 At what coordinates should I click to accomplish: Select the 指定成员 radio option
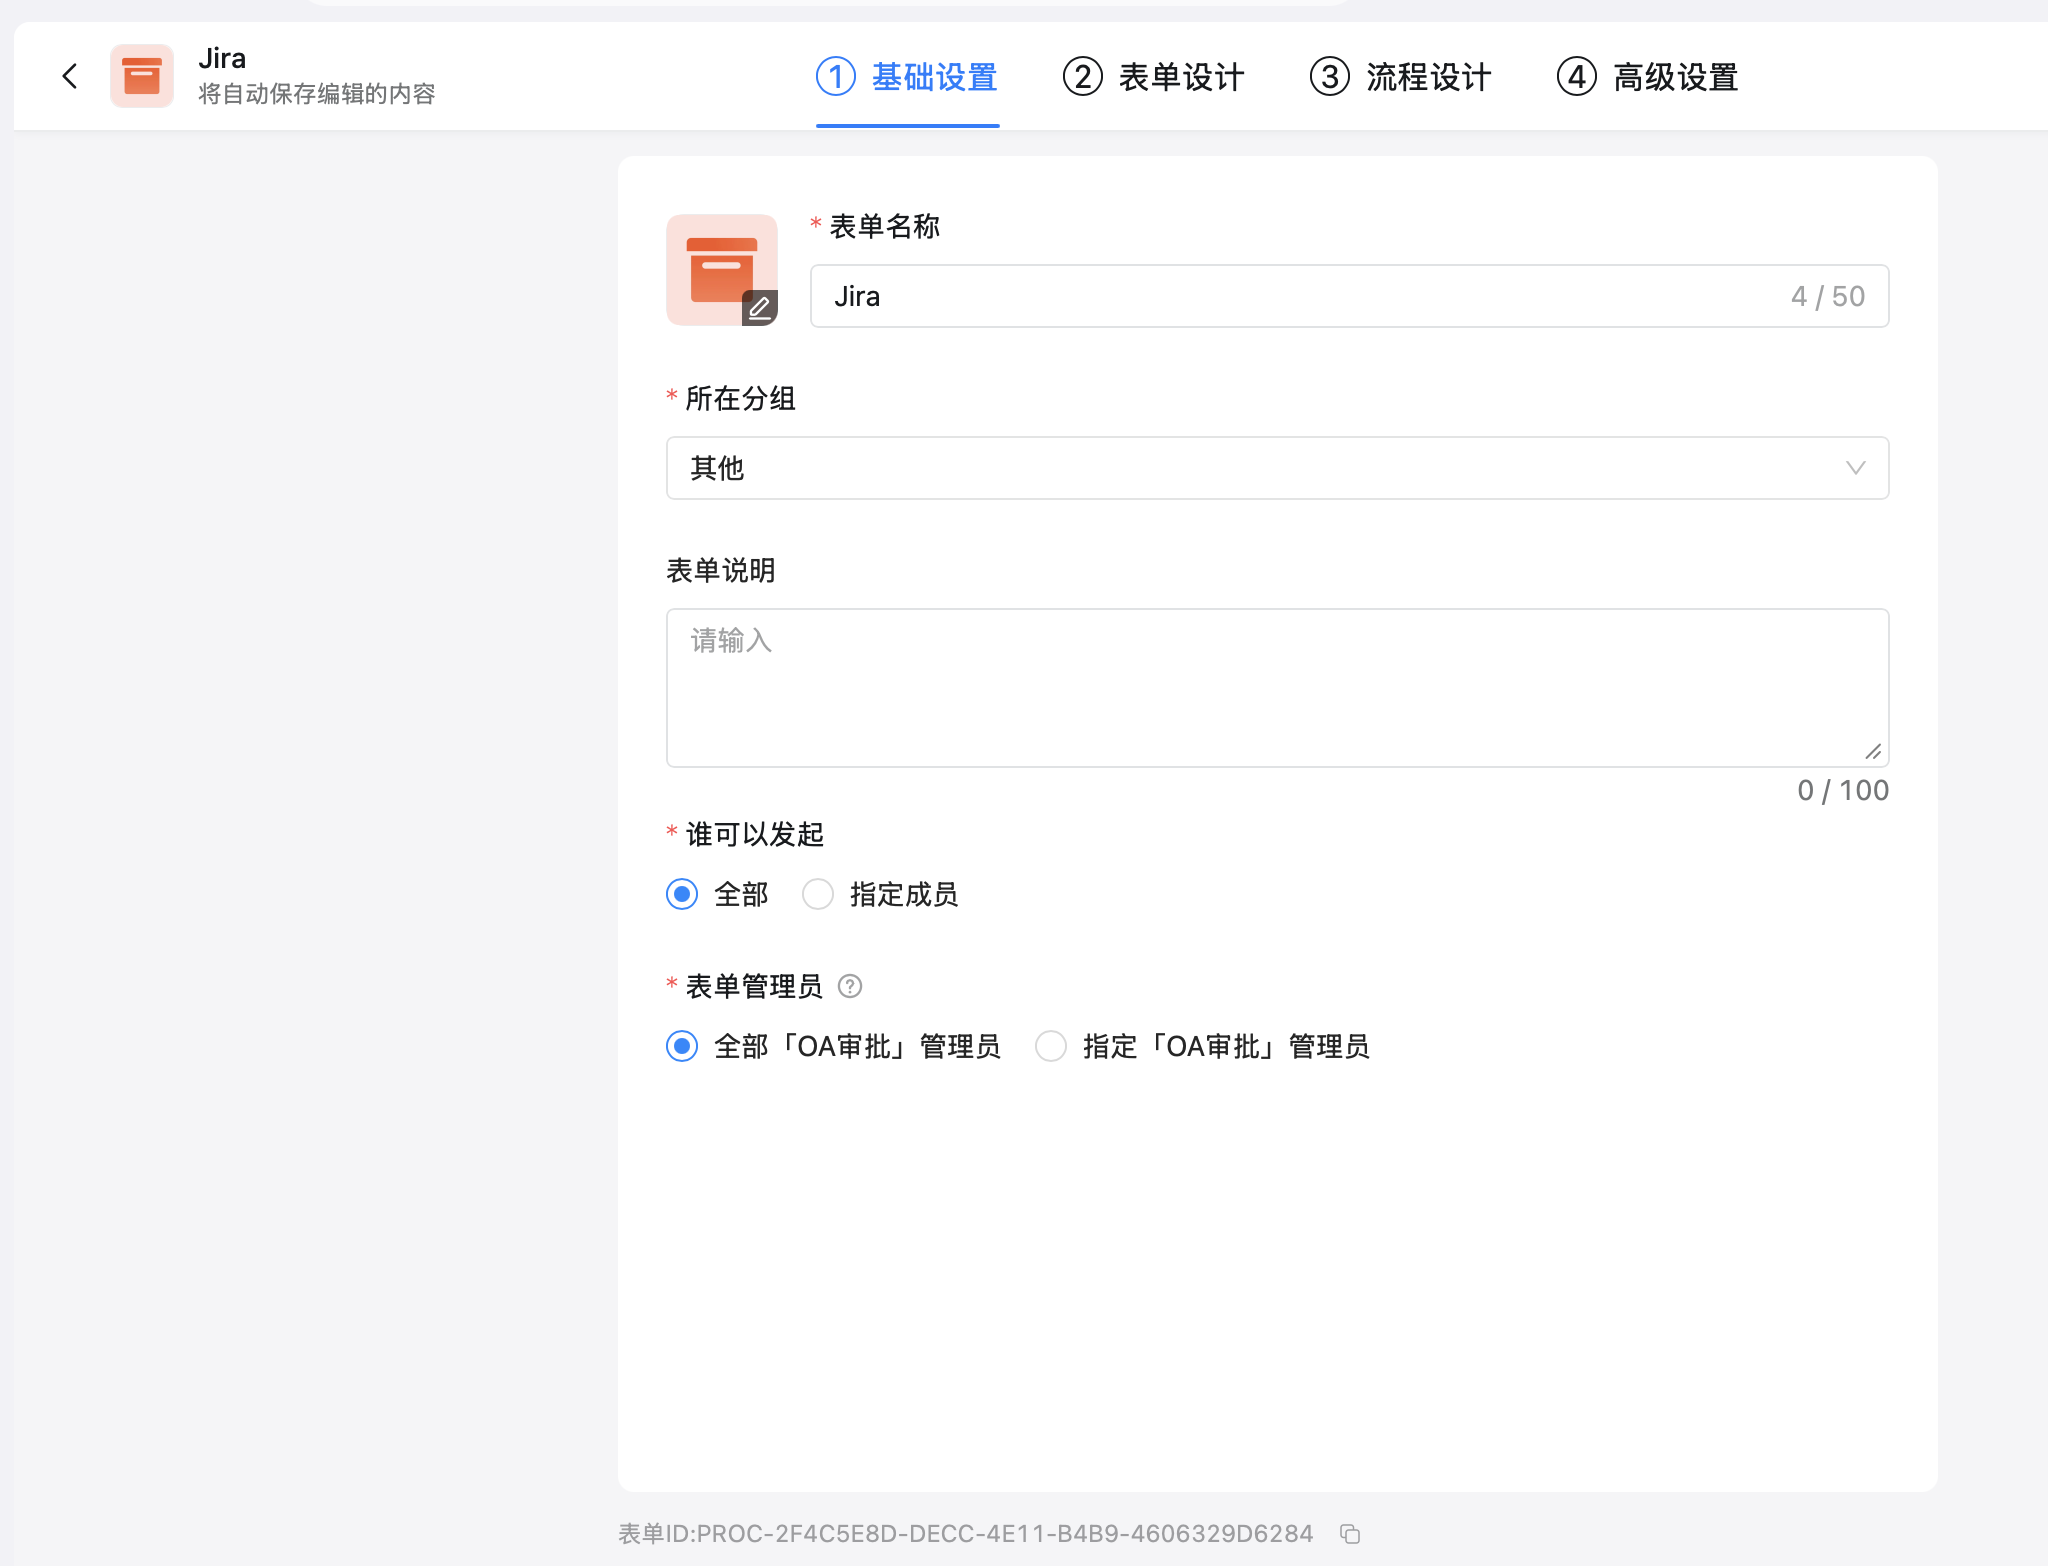click(818, 894)
